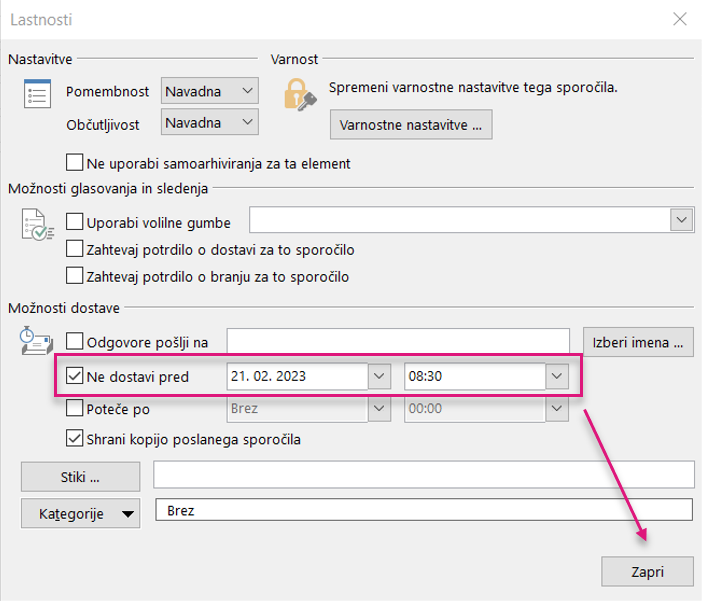
Task: Uncheck 'Shrani kopijo poslanega sporočila'
Action: coord(74,438)
